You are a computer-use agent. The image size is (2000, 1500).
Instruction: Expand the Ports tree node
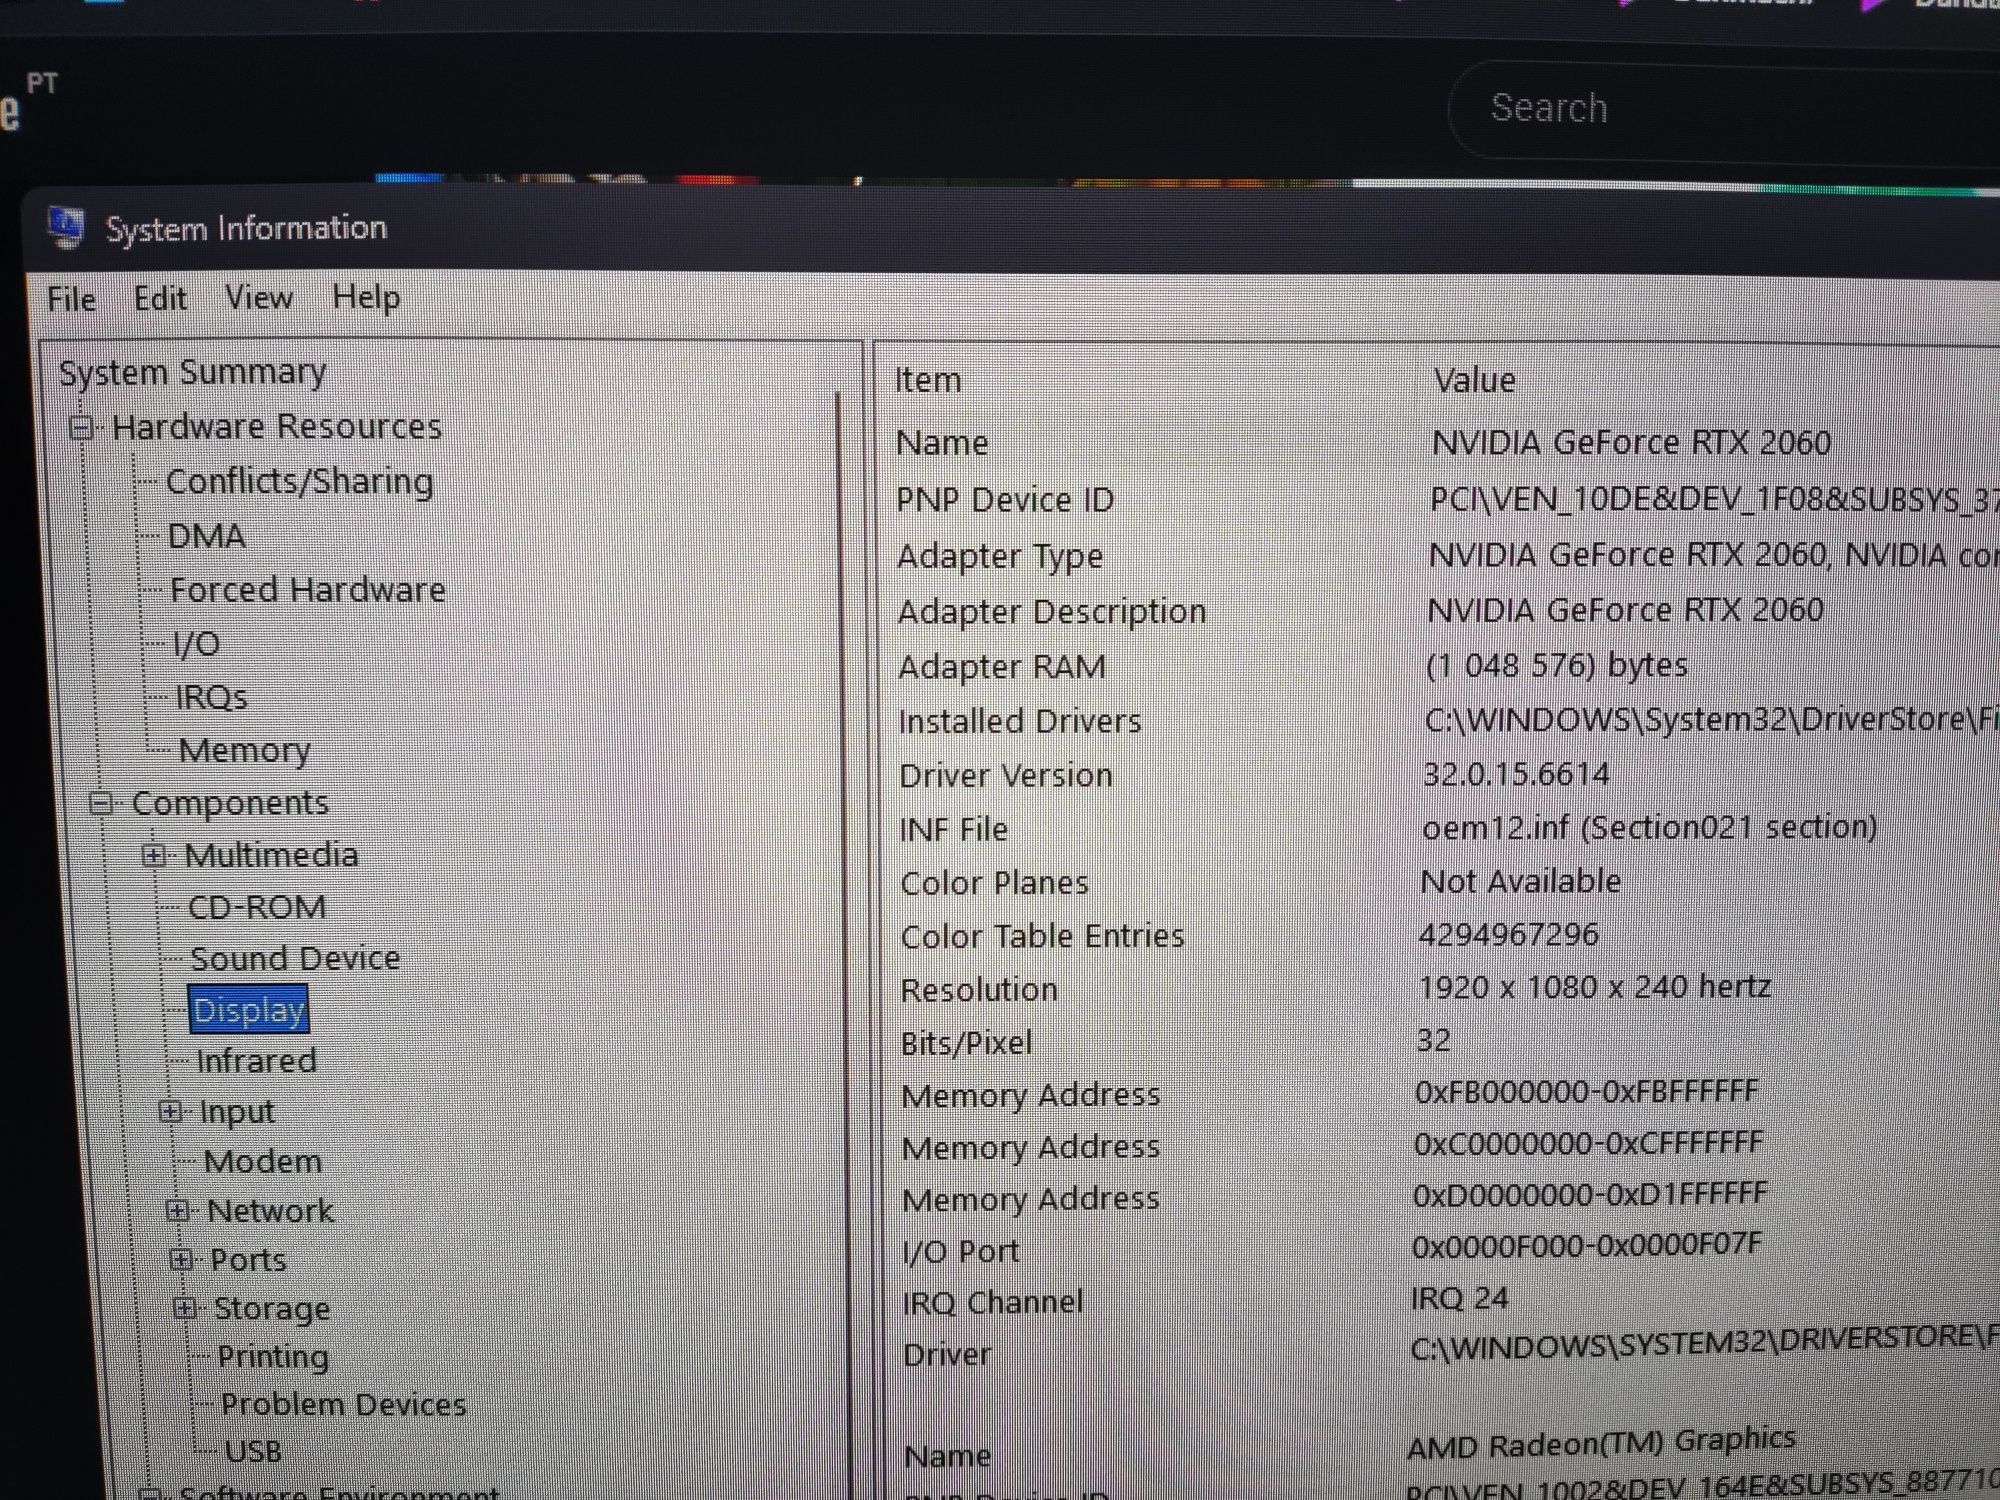tap(181, 1259)
